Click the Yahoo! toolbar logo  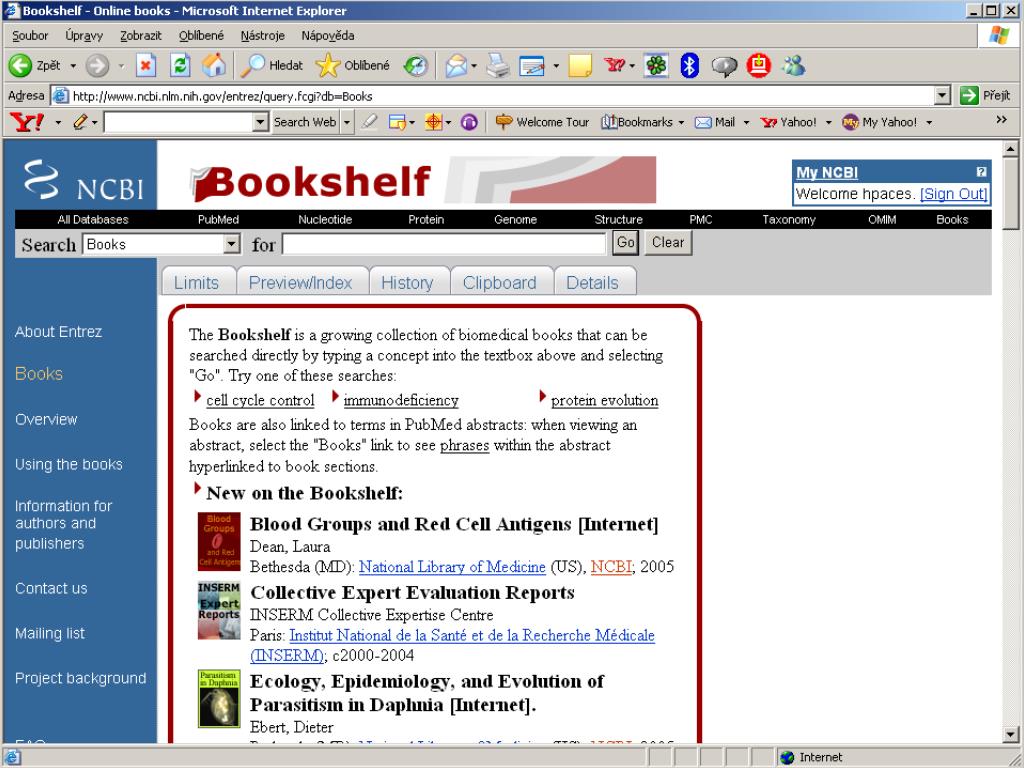pyautogui.click(x=27, y=122)
